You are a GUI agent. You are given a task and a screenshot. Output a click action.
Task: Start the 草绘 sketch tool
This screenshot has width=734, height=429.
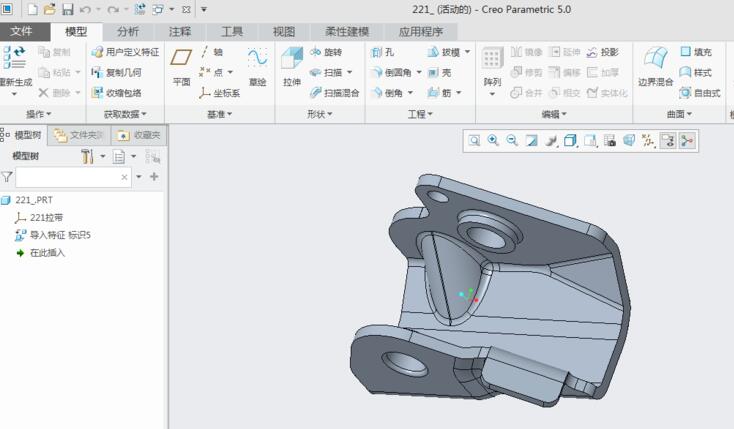point(257,67)
